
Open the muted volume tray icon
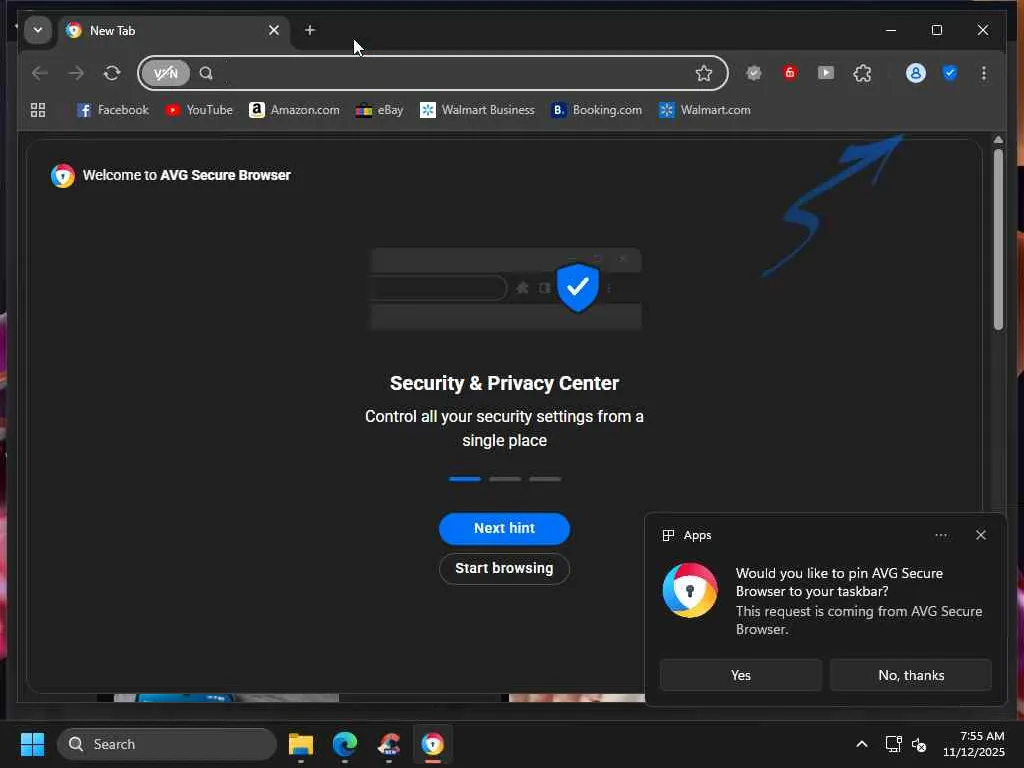click(919, 744)
